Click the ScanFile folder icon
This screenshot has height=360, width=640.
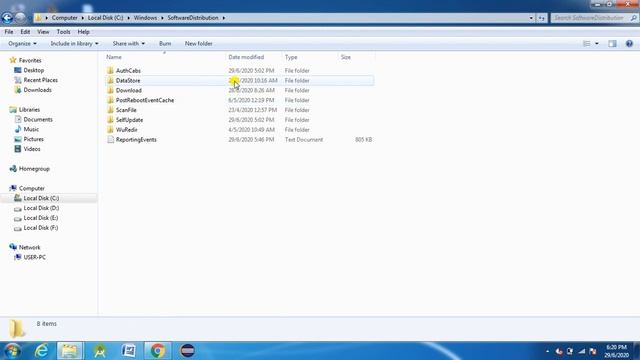click(x=110, y=110)
